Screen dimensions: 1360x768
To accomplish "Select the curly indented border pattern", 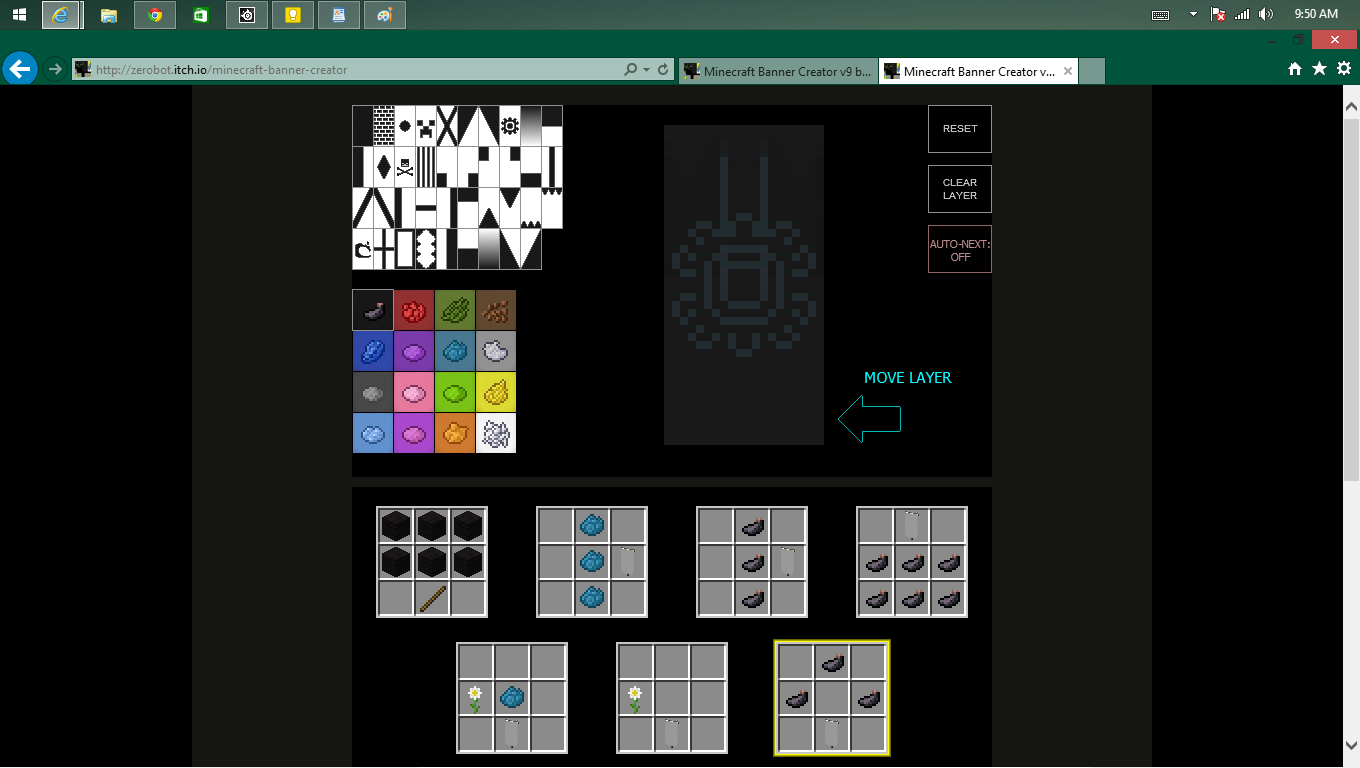I will pyautogui.click(x=426, y=249).
